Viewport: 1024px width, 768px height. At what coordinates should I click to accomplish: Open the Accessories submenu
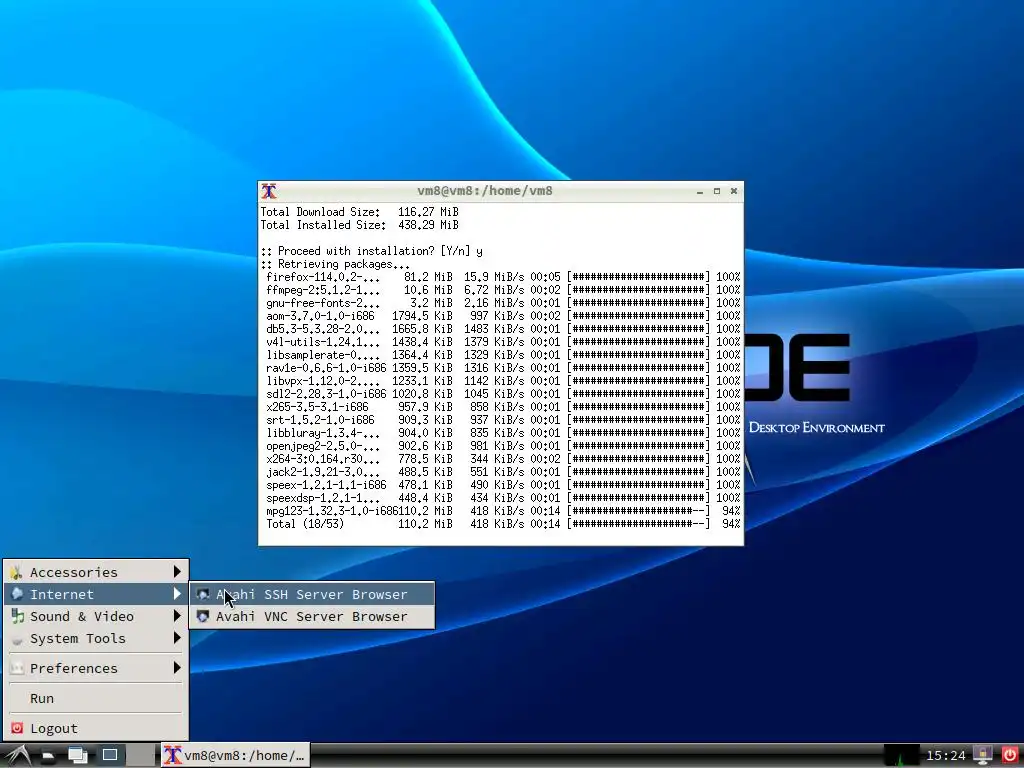pyautogui.click(x=96, y=572)
